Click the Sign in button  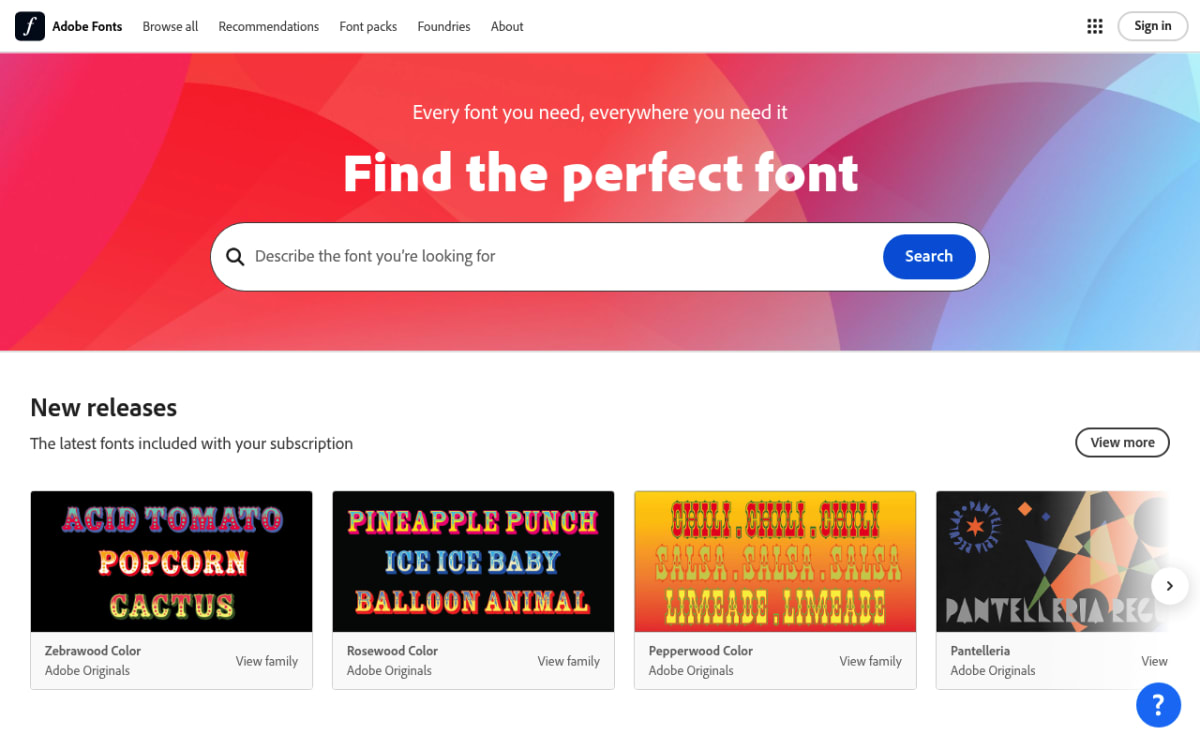(1152, 26)
